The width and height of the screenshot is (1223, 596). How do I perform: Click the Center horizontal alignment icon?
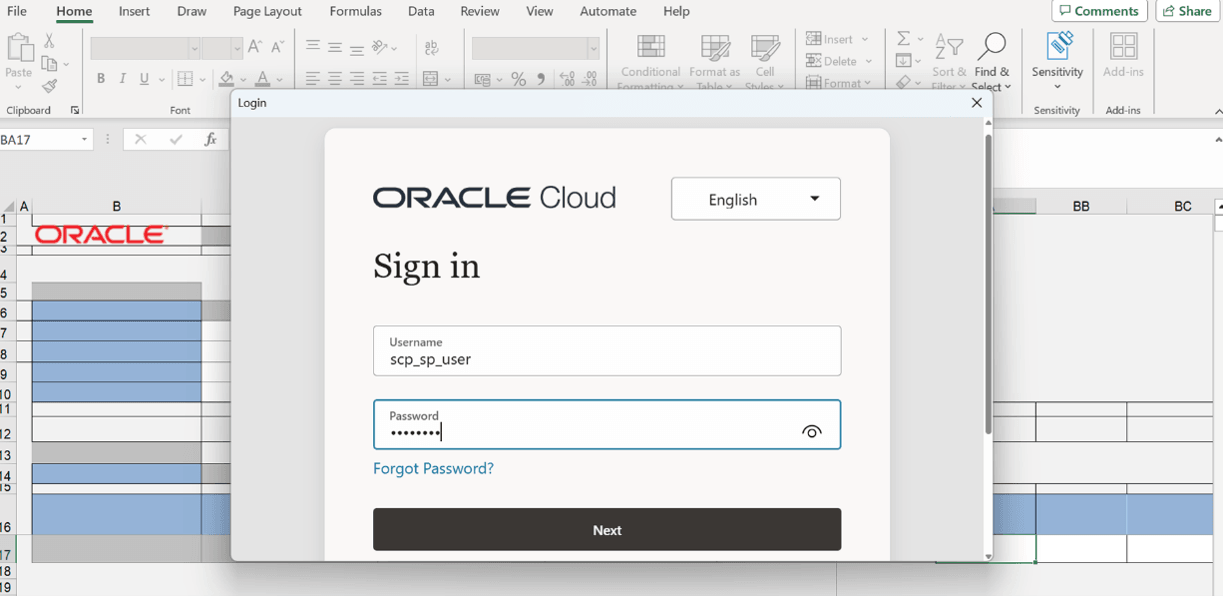tap(335, 79)
